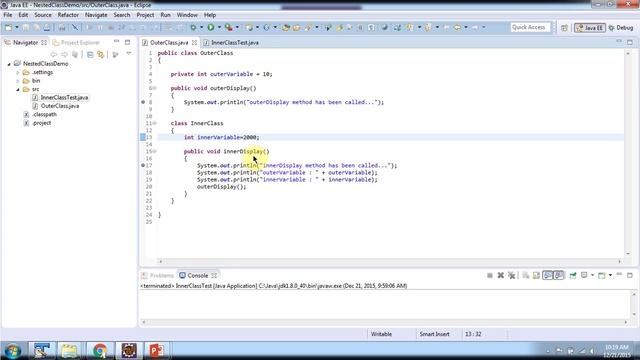This screenshot has height=360, width=640.
Task: Switch to the Navigator view tab
Action: tap(25, 42)
